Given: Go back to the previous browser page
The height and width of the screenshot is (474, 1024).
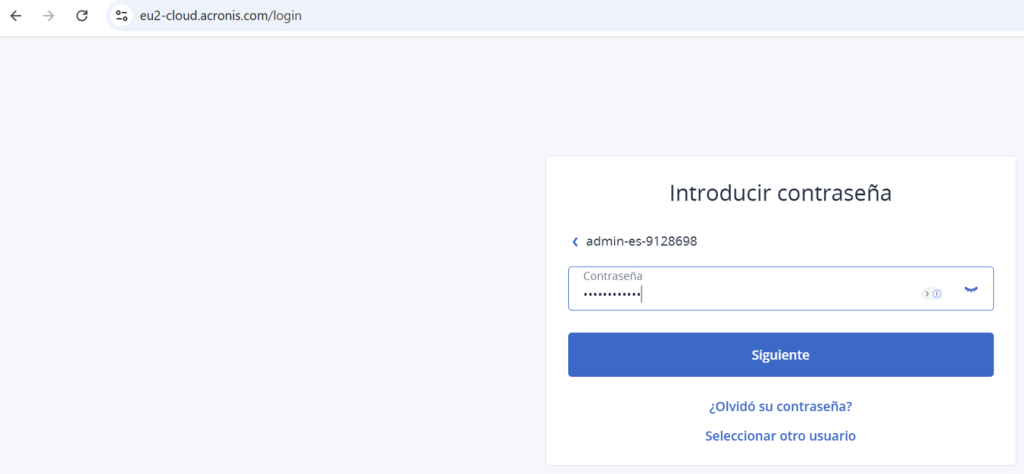Looking at the screenshot, I should click(x=16, y=16).
